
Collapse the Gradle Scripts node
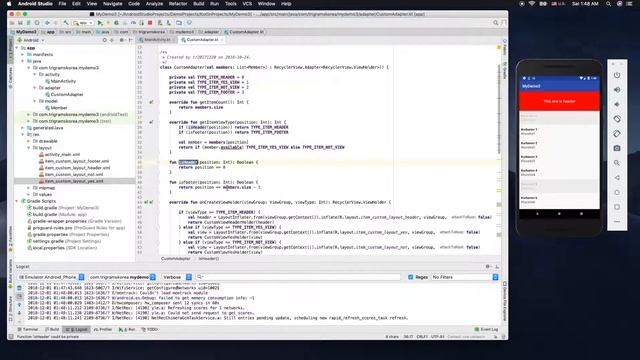pos(17,201)
